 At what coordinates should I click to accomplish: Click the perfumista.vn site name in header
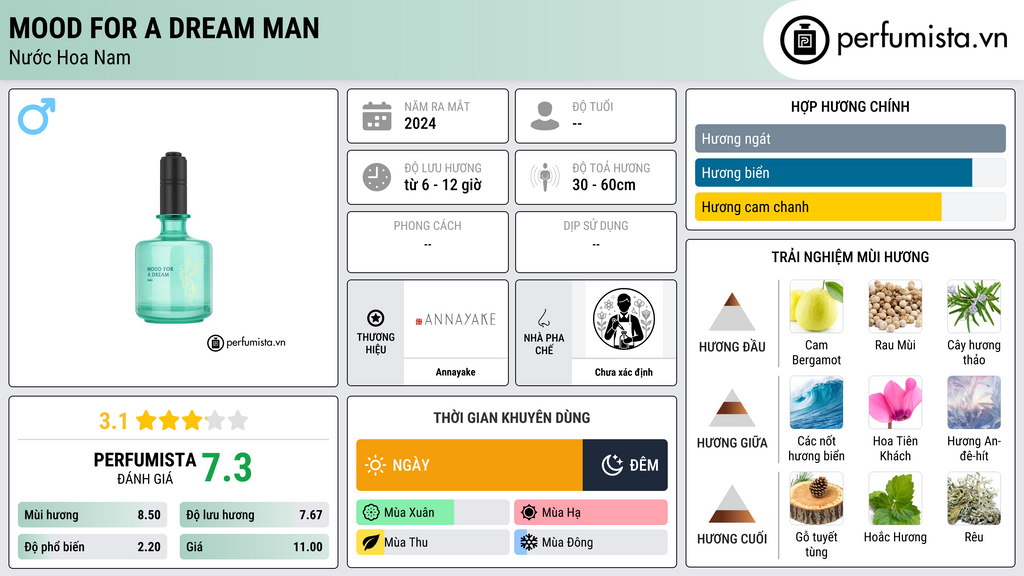coord(922,39)
